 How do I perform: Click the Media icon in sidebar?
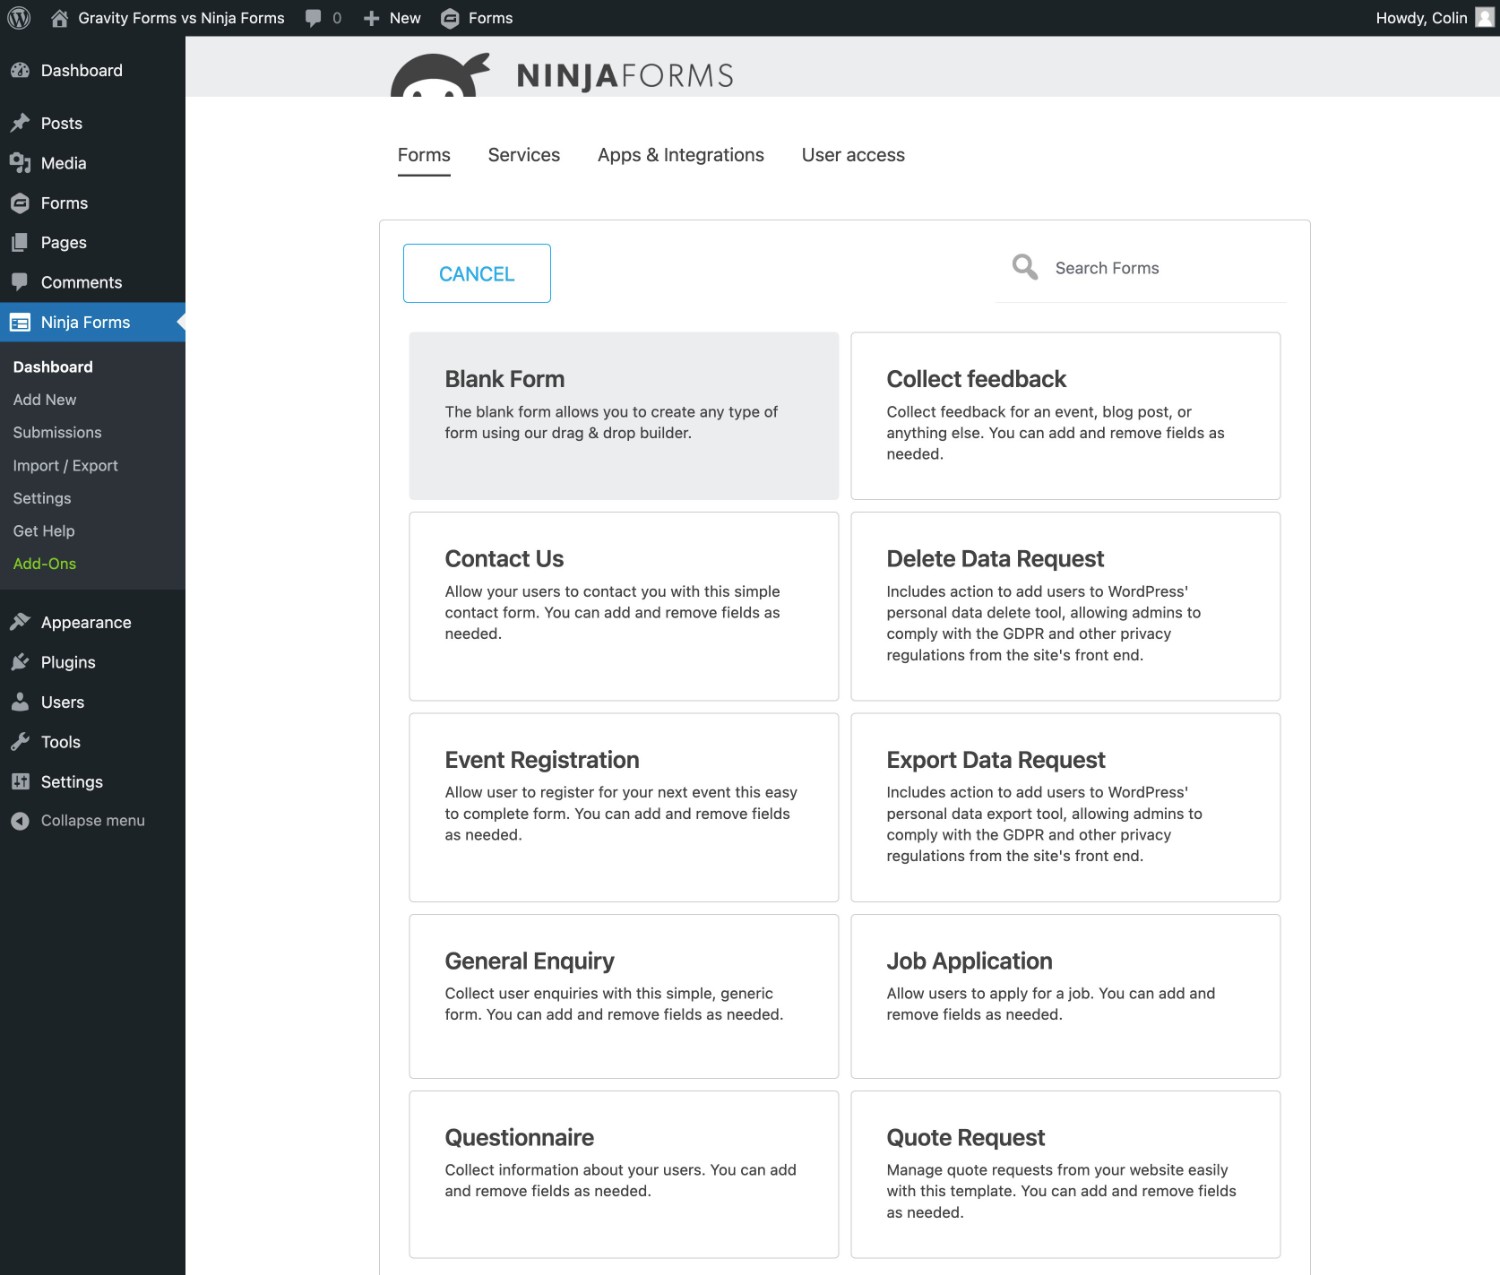tap(20, 163)
